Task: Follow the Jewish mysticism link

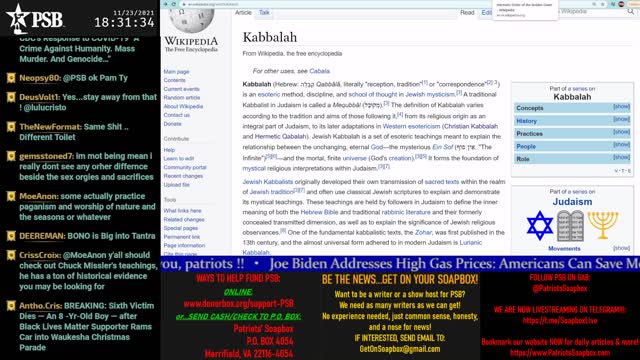Action: [x=430, y=94]
